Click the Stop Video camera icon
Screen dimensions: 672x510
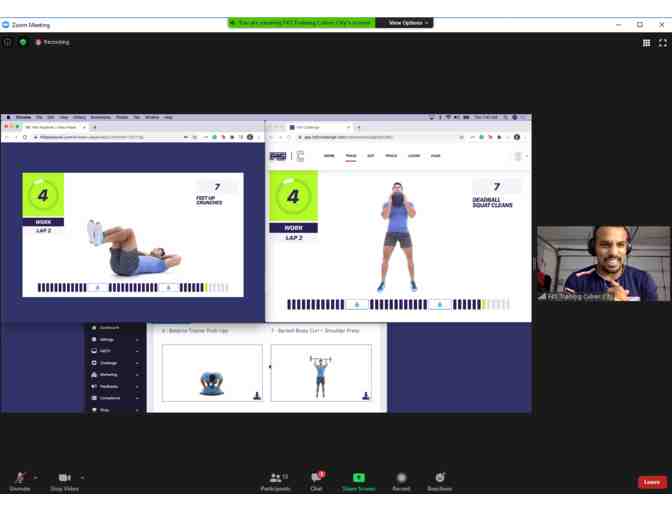(64, 478)
